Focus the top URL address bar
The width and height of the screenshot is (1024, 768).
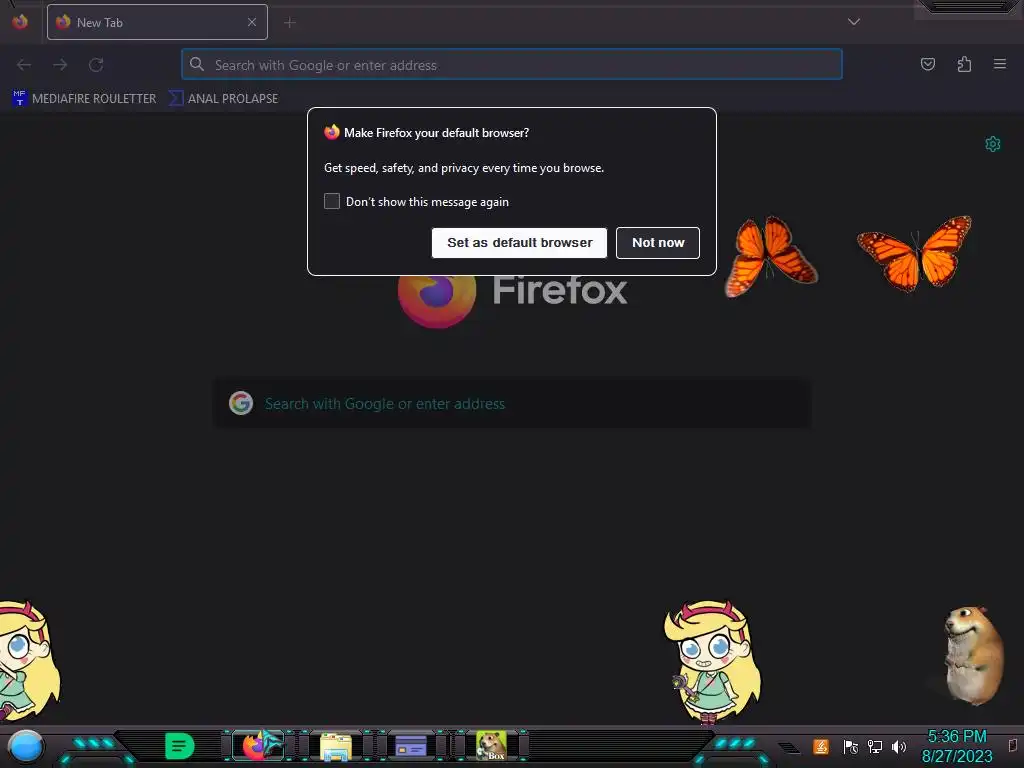click(511, 65)
